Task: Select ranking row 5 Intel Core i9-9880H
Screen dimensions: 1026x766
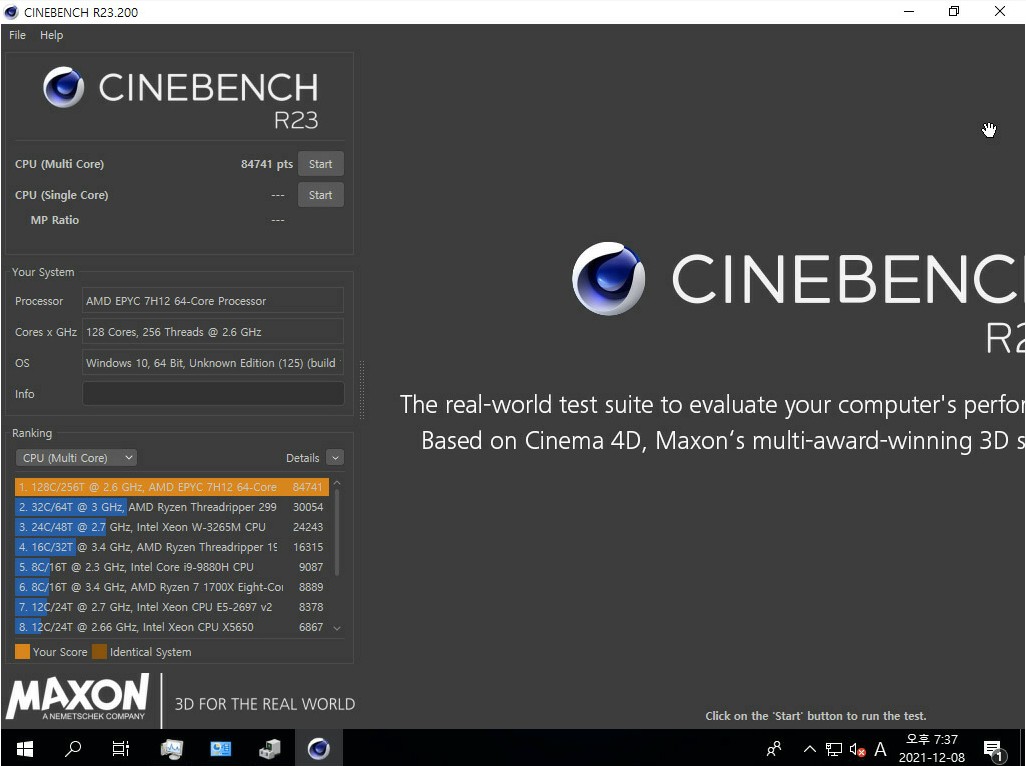Action: pos(171,566)
